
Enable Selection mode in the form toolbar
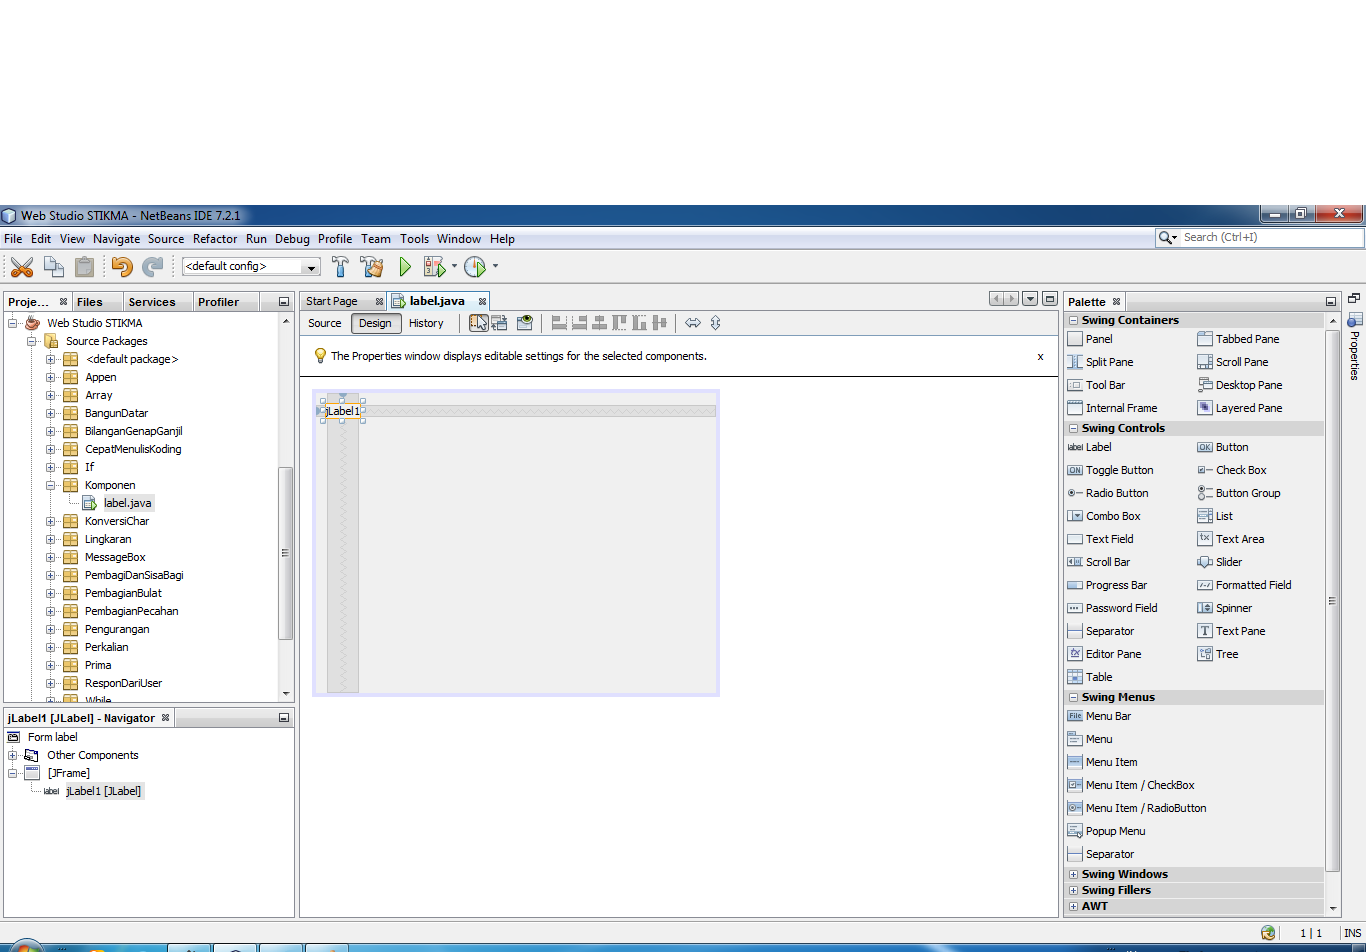point(478,322)
